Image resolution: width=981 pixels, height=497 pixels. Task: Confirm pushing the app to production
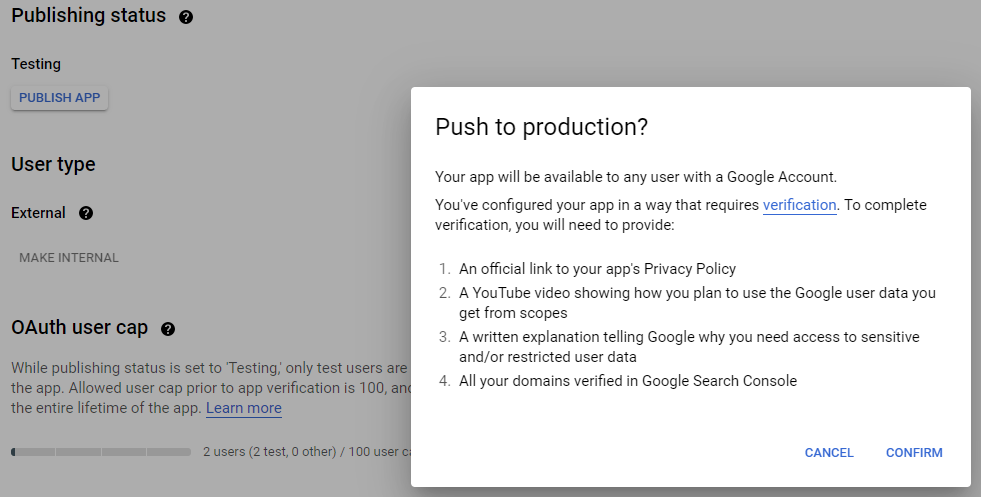tap(914, 453)
